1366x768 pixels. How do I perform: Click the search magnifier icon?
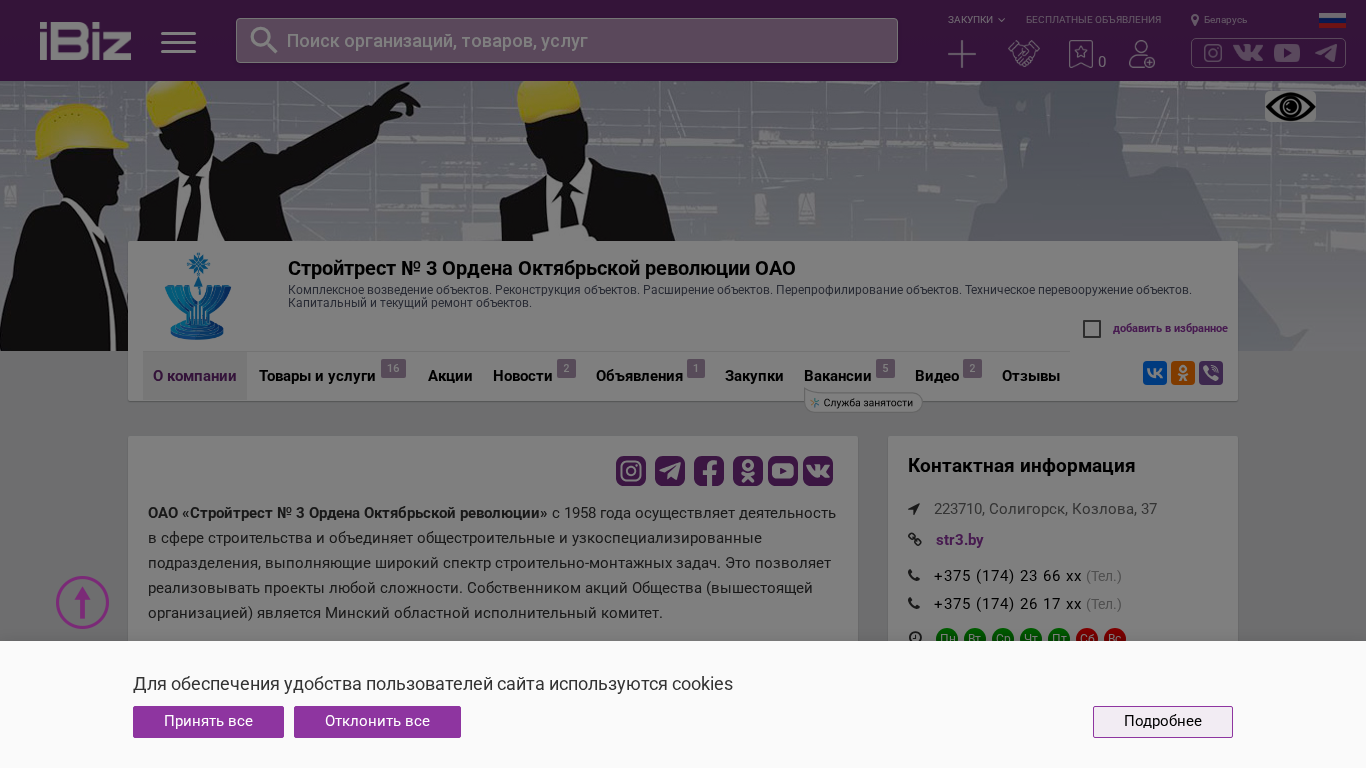(x=263, y=40)
